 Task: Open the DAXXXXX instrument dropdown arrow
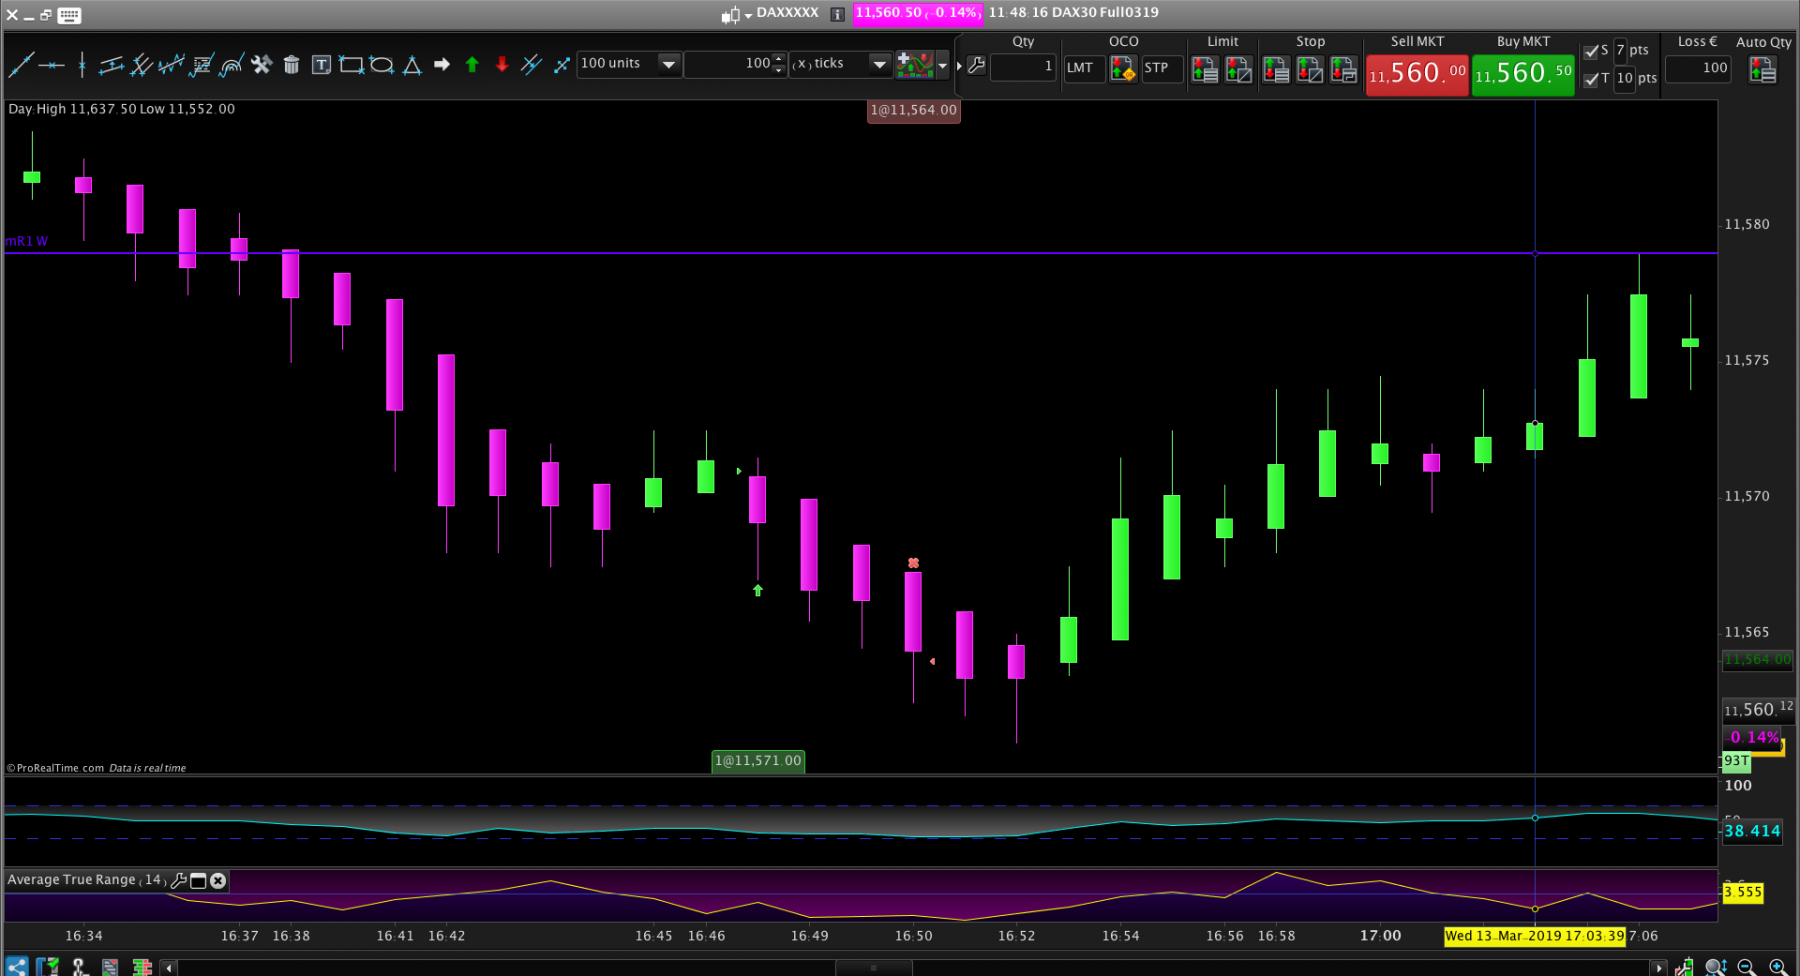pos(748,16)
